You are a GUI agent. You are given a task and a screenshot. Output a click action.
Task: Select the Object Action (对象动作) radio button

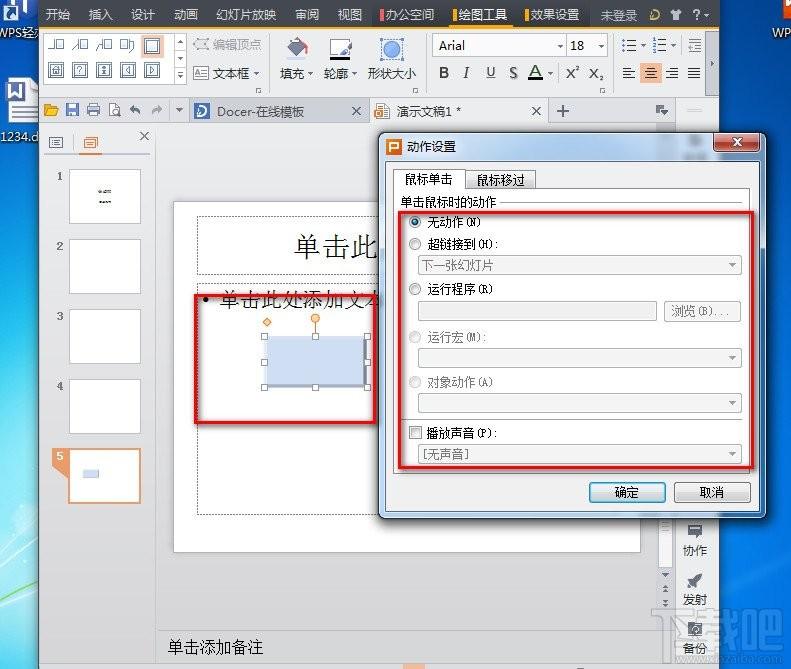coord(415,382)
